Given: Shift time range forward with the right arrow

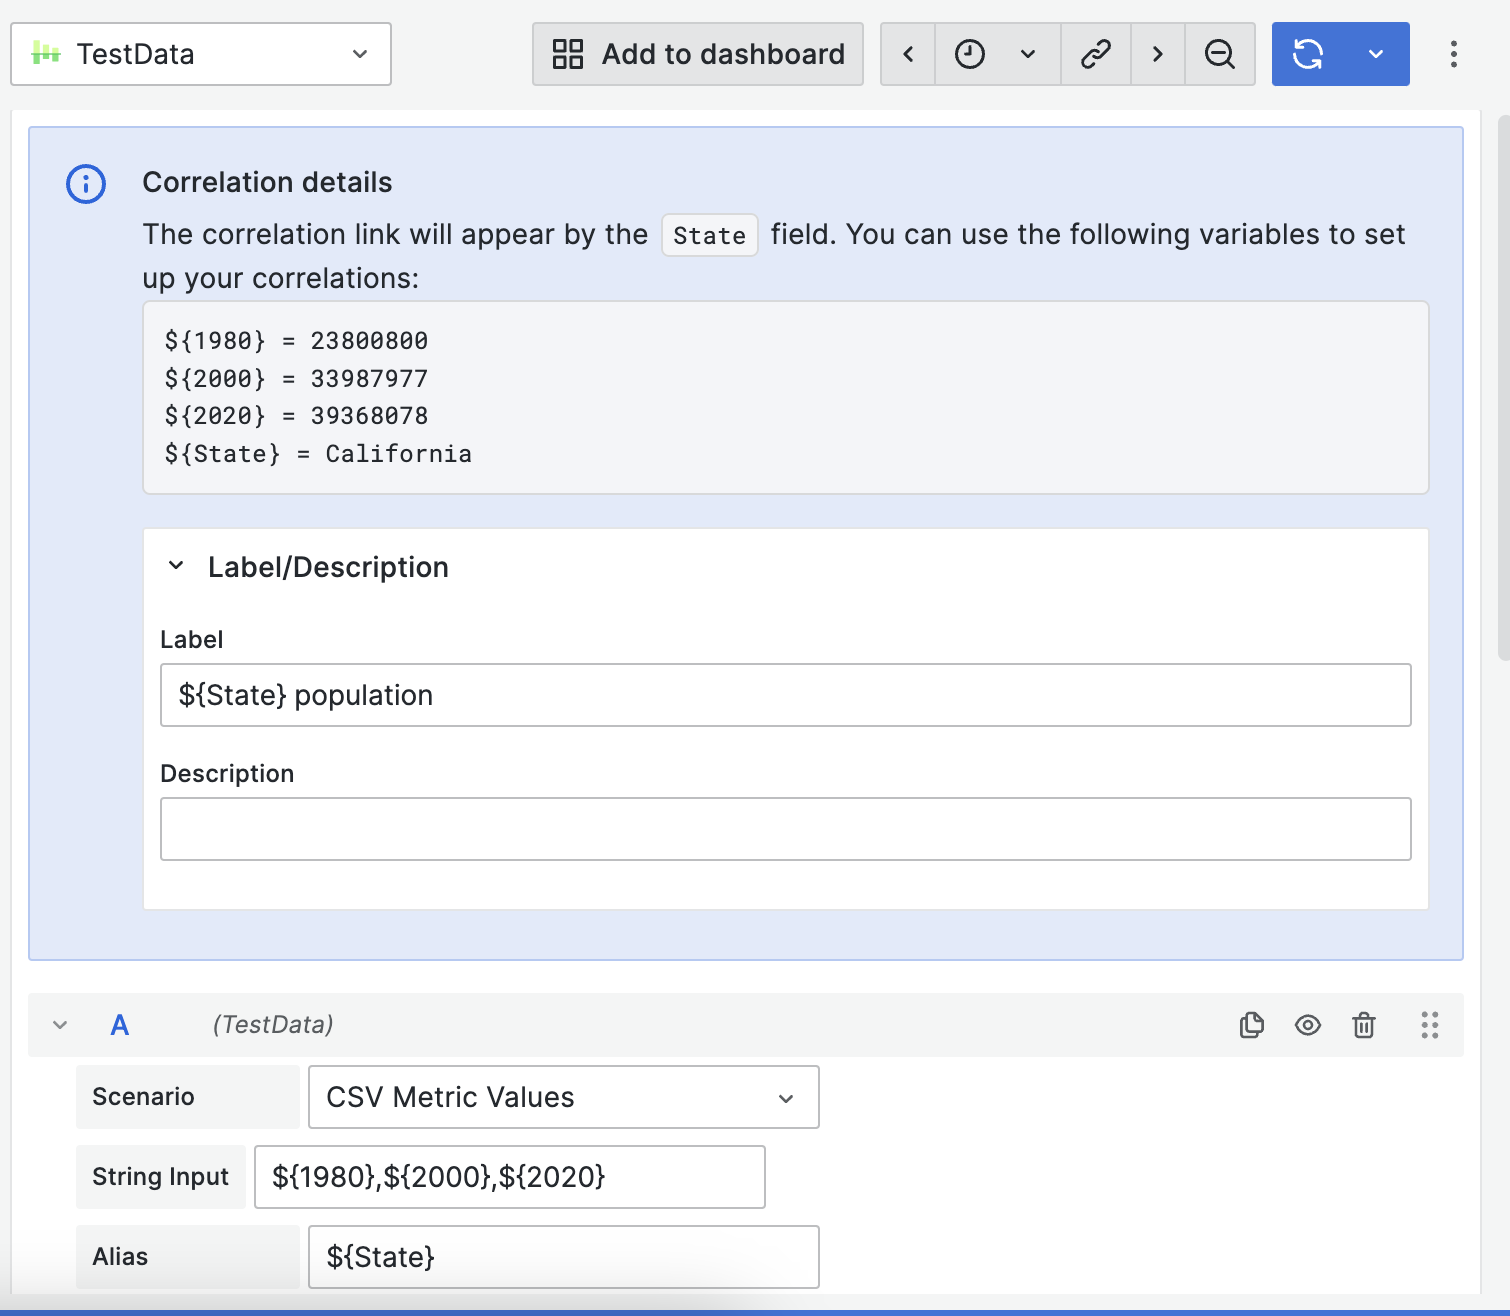Looking at the screenshot, I should [1157, 54].
